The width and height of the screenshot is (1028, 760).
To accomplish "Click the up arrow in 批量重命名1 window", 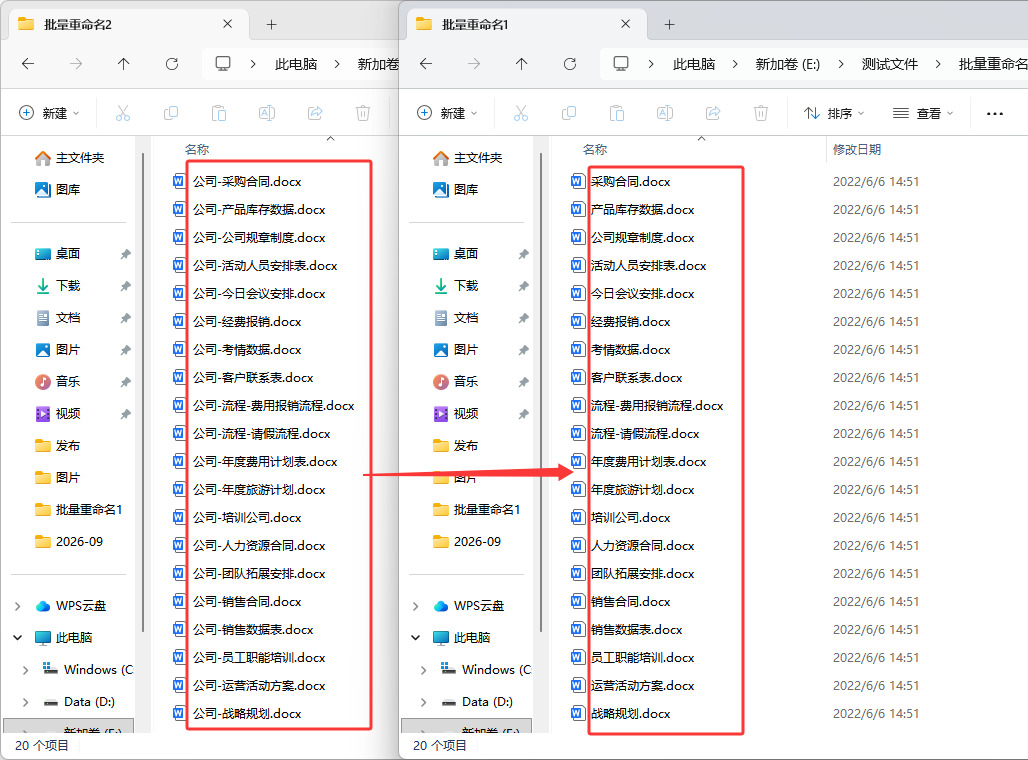I will click(x=522, y=64).
